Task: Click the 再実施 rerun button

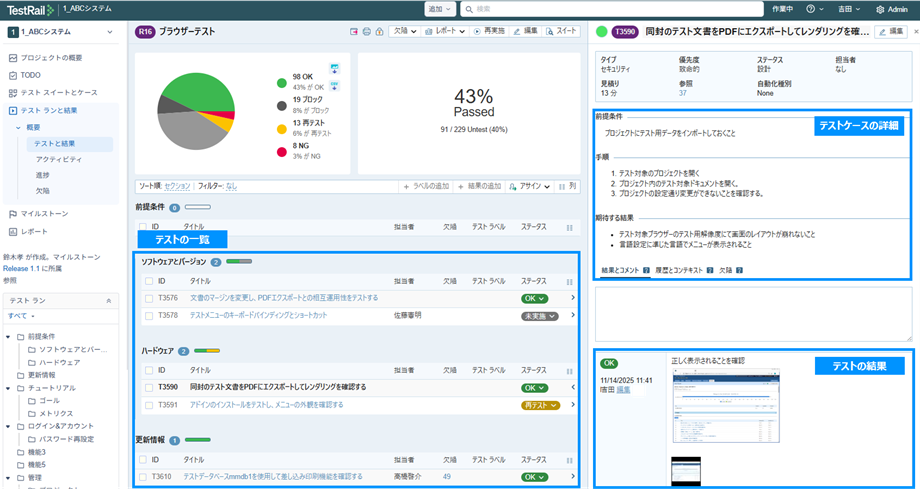Action: pyautogui.click(x=481, y=32)
